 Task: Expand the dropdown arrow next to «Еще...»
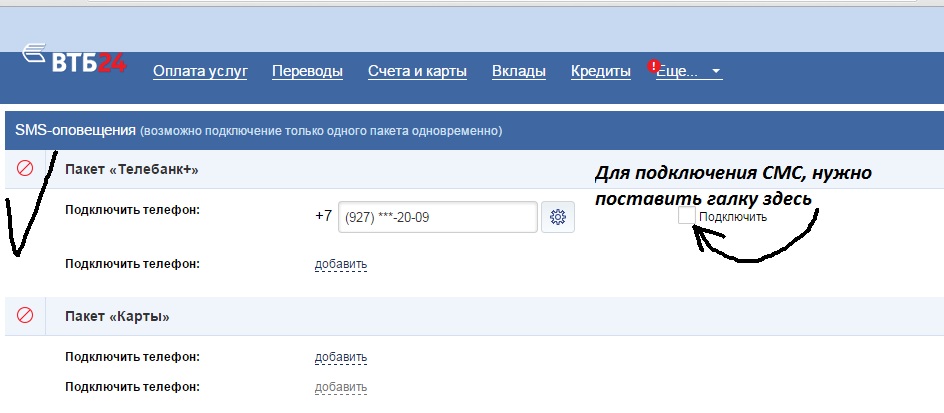click(x=716, y=72)
